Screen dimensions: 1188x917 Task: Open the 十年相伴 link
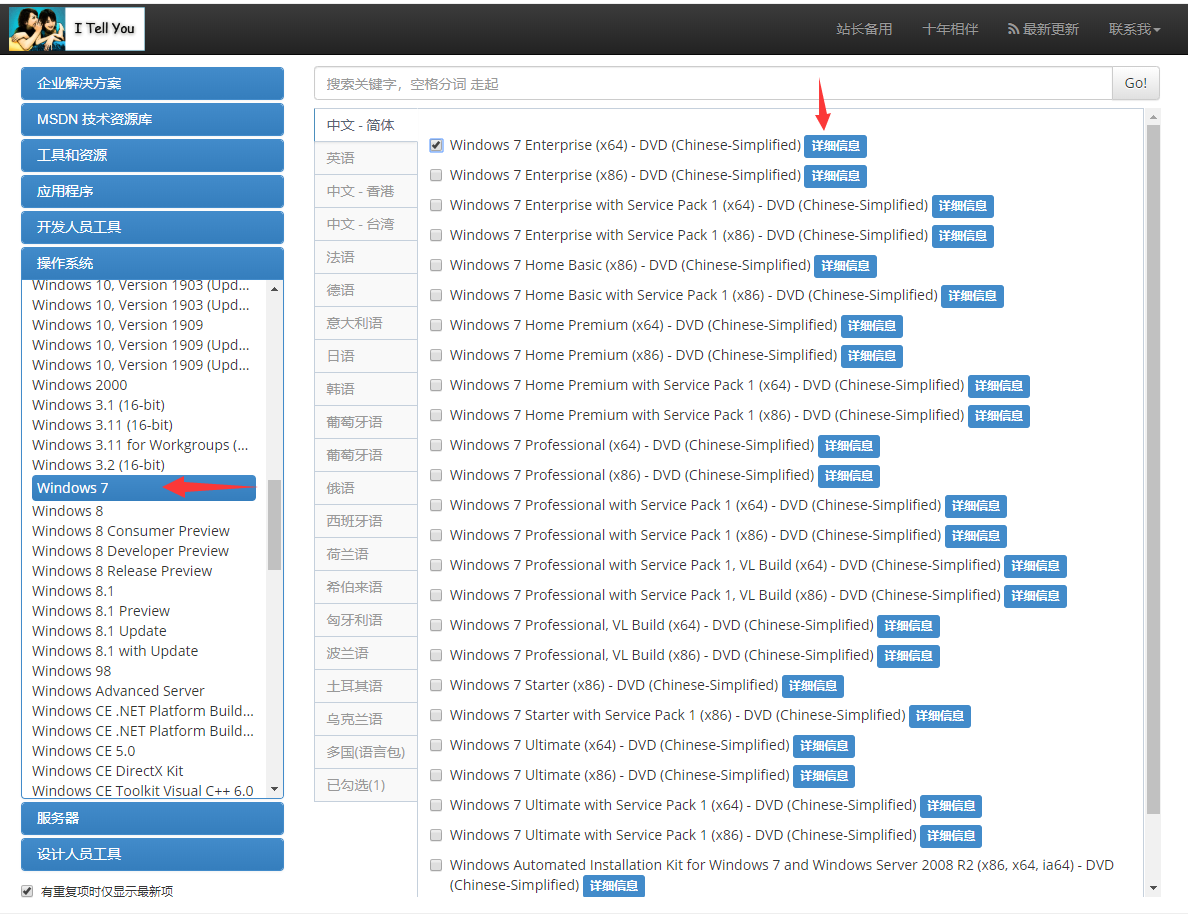[950, 30]
